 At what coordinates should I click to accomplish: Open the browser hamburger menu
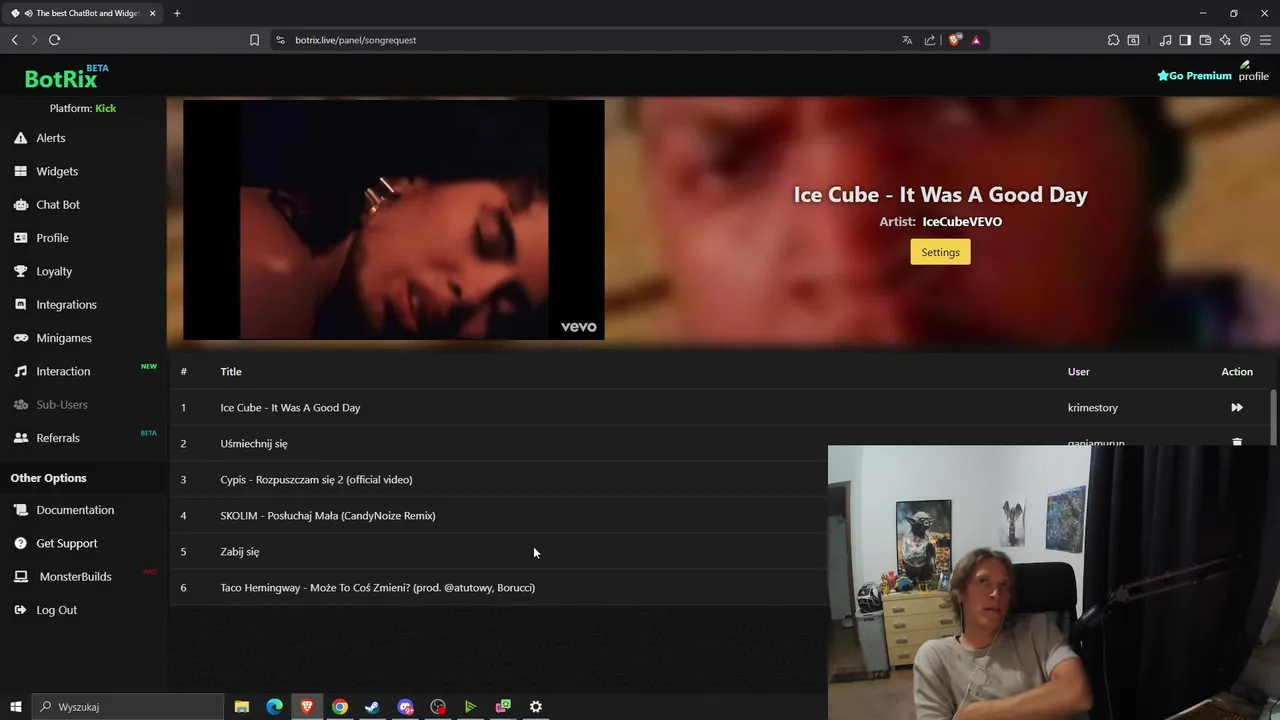coord(1265,40)
